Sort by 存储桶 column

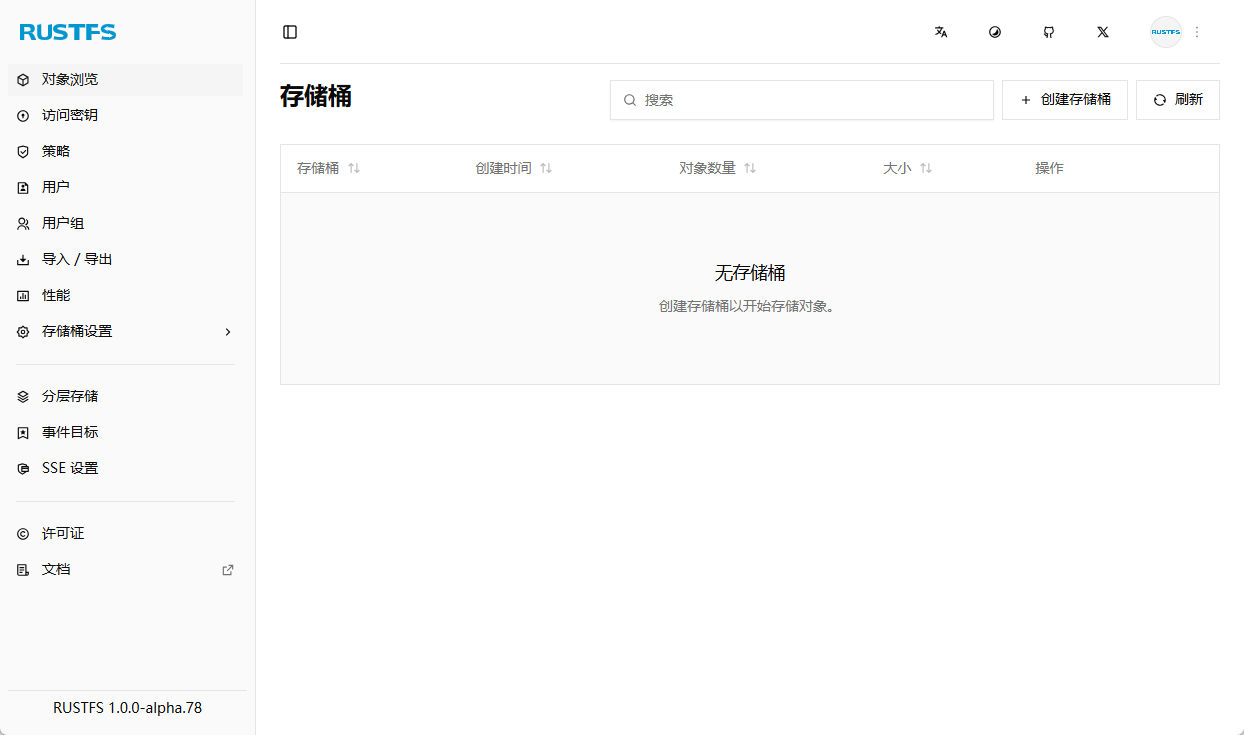coord(328,168)
